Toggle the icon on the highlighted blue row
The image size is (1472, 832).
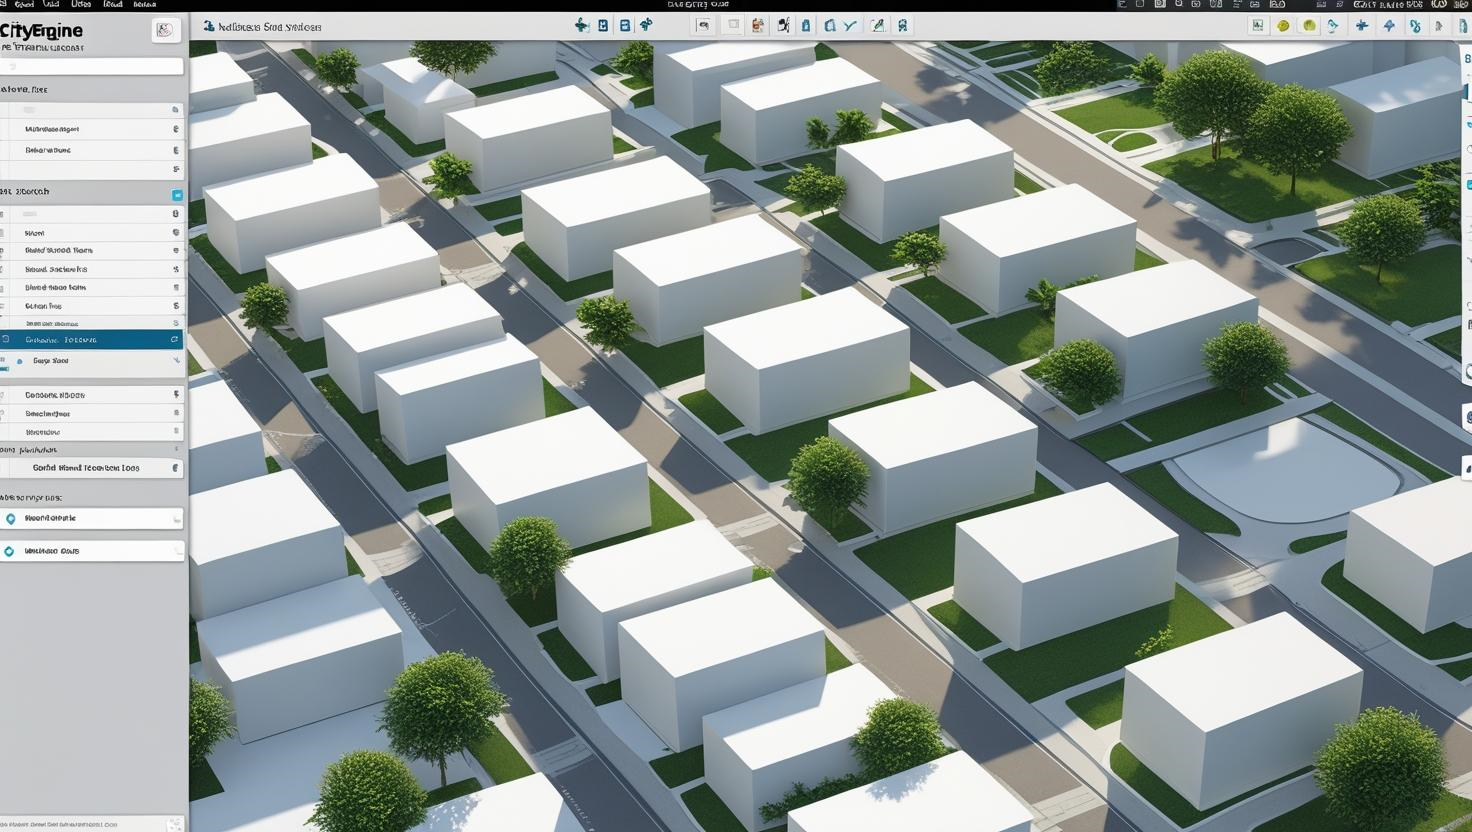pyautogui.click(x=174, y=340)
